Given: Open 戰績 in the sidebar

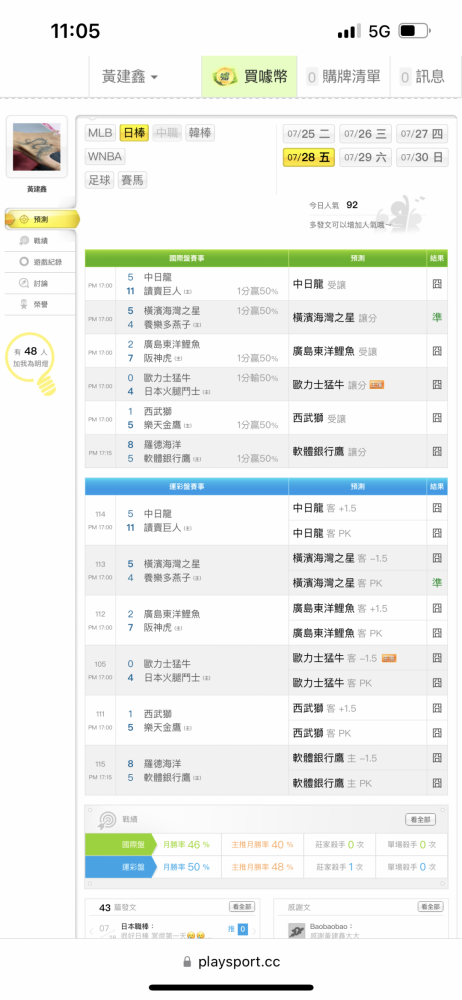Looking at the screenshot, I should point(40,240).
